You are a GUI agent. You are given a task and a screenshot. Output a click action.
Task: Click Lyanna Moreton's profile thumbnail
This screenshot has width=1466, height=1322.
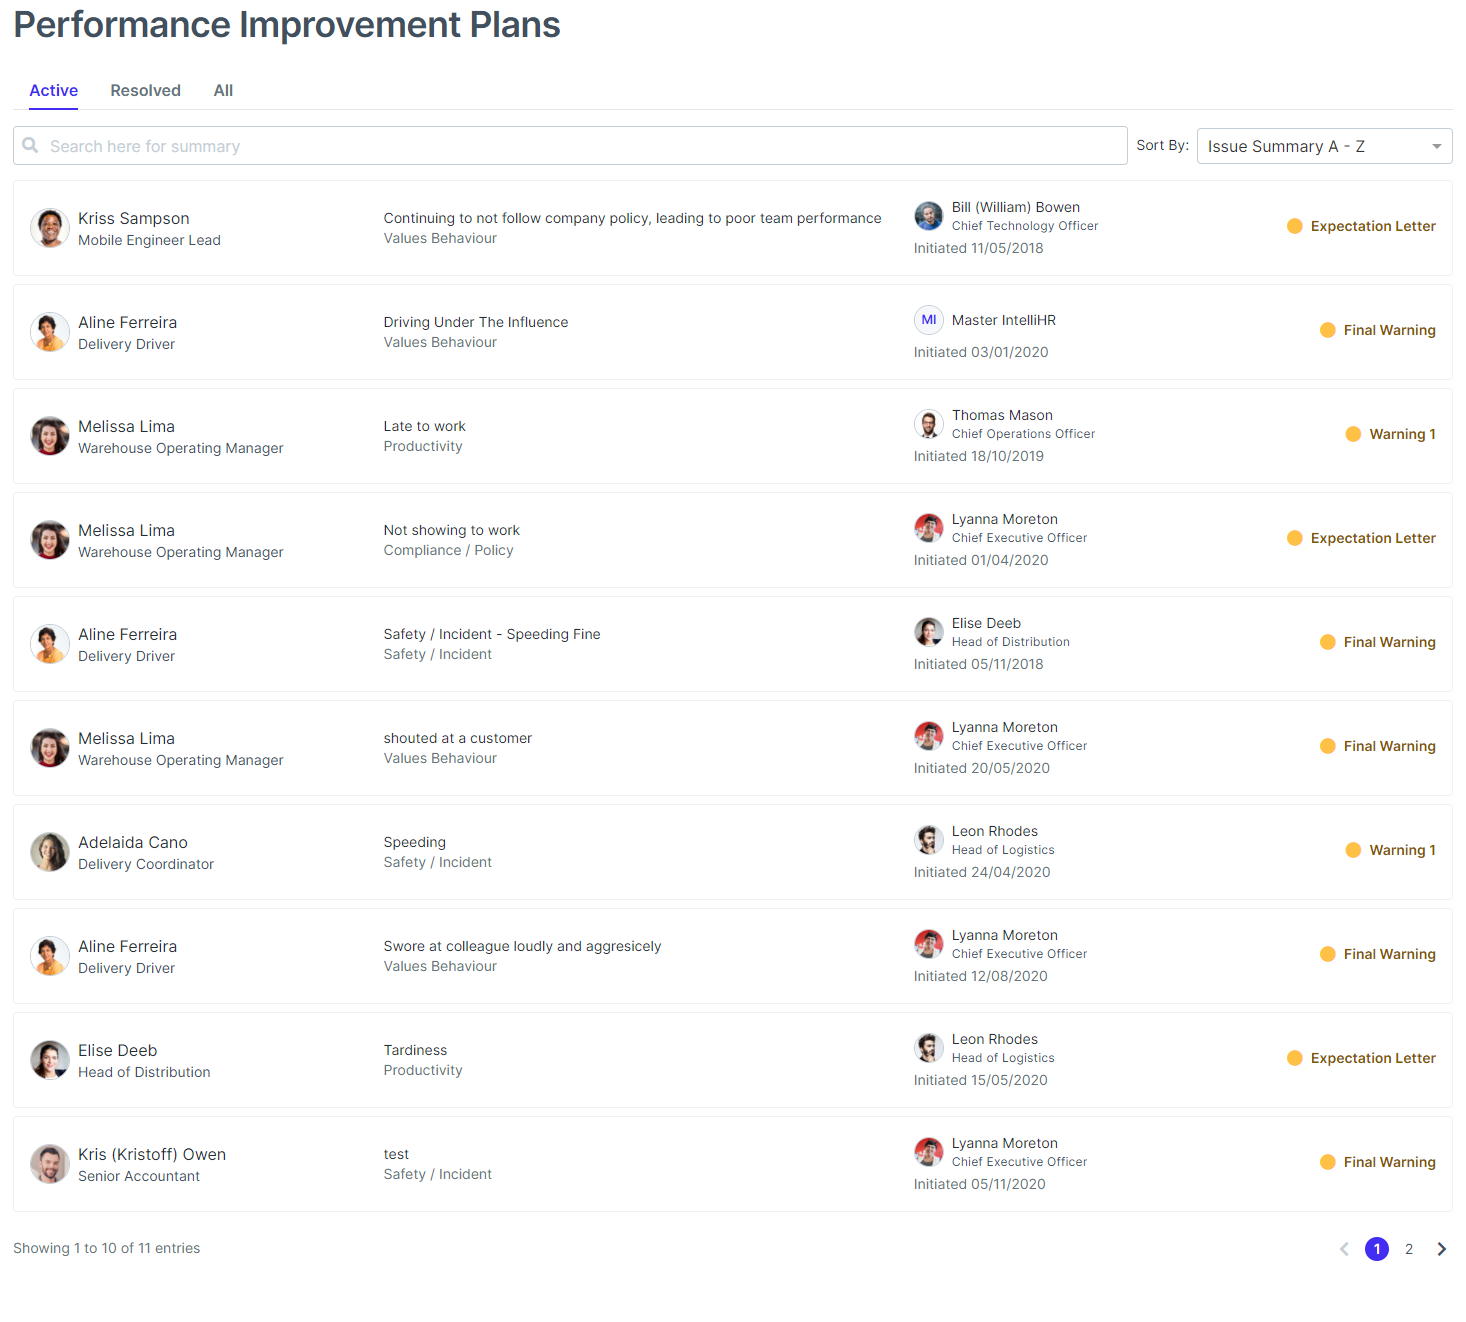point(928,527)
